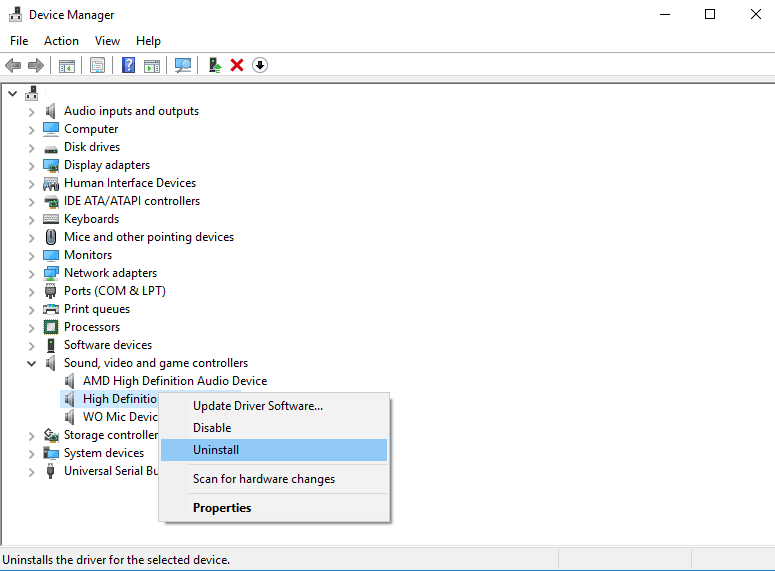Choose Scan for hardware changes menu entry
Image resolution: width=775 pixels, height=571 pixels.
click(x=274, y=479)
